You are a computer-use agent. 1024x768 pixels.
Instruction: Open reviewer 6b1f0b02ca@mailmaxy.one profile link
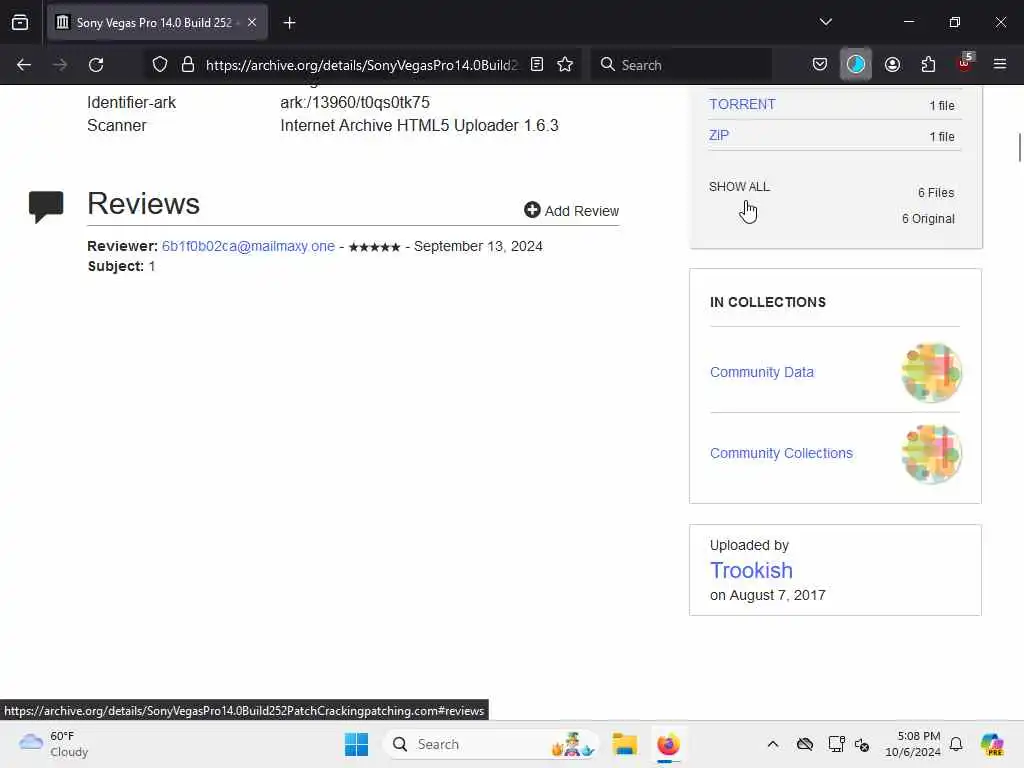click(248, 246)
